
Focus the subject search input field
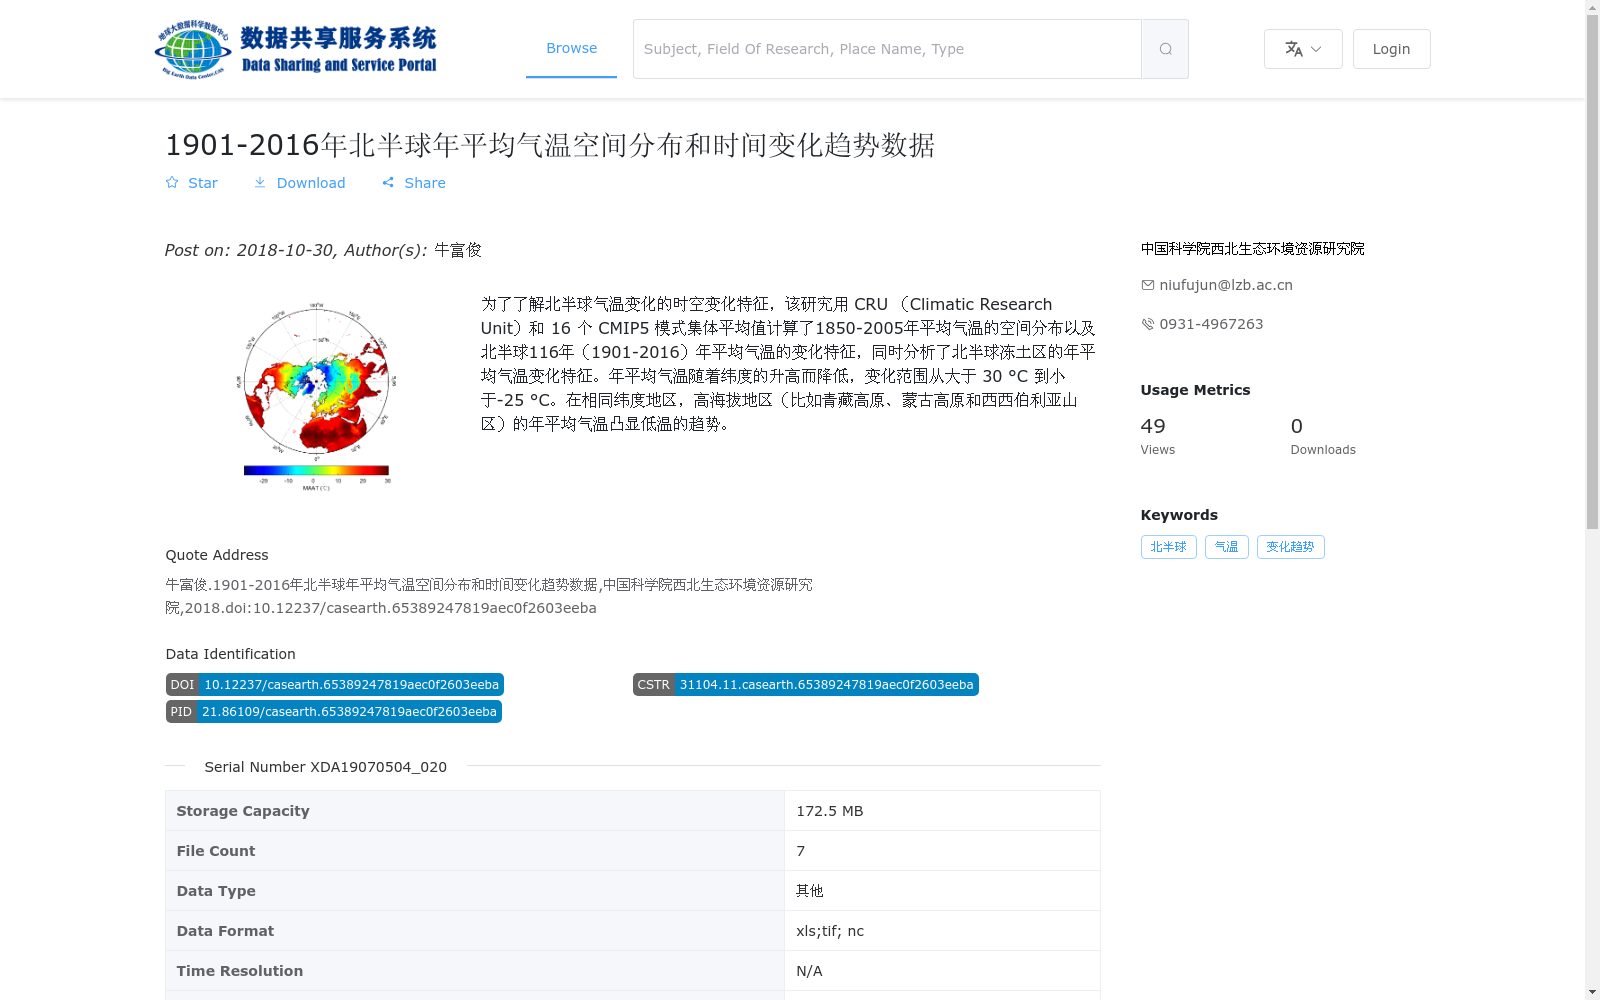[887, 49]
